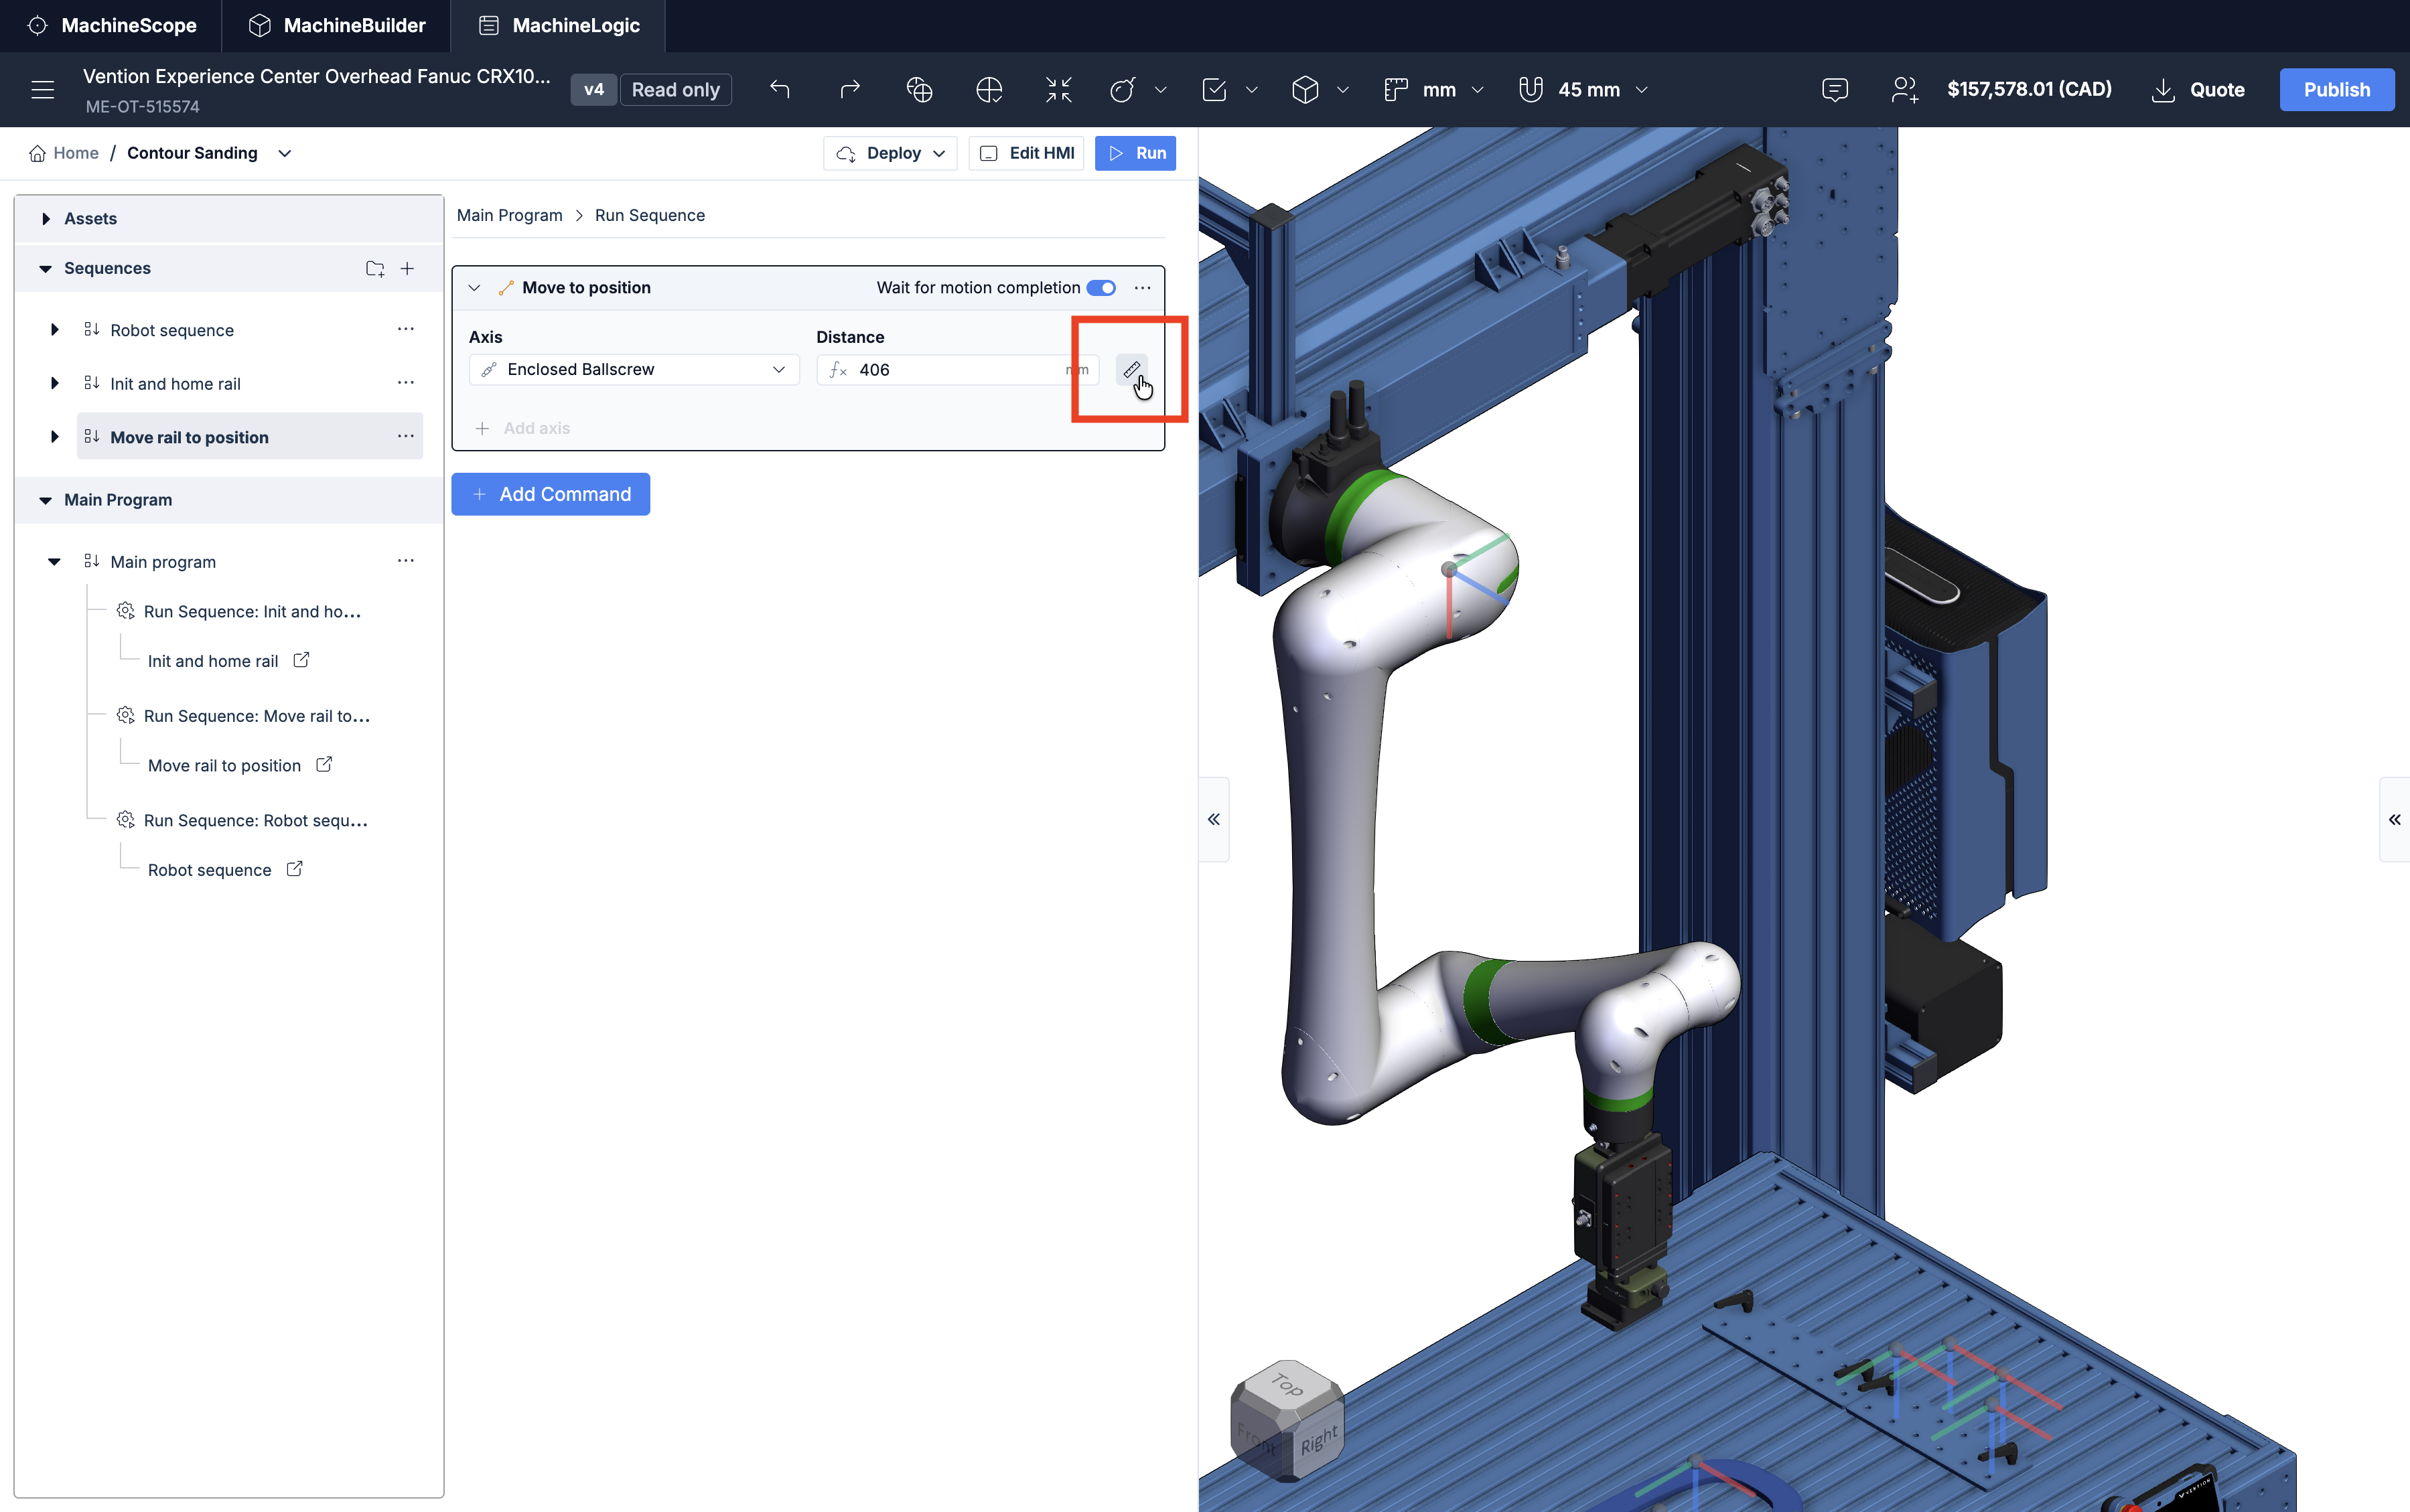
Task: Go to Home breadcrumb
Action: (64, 153)
